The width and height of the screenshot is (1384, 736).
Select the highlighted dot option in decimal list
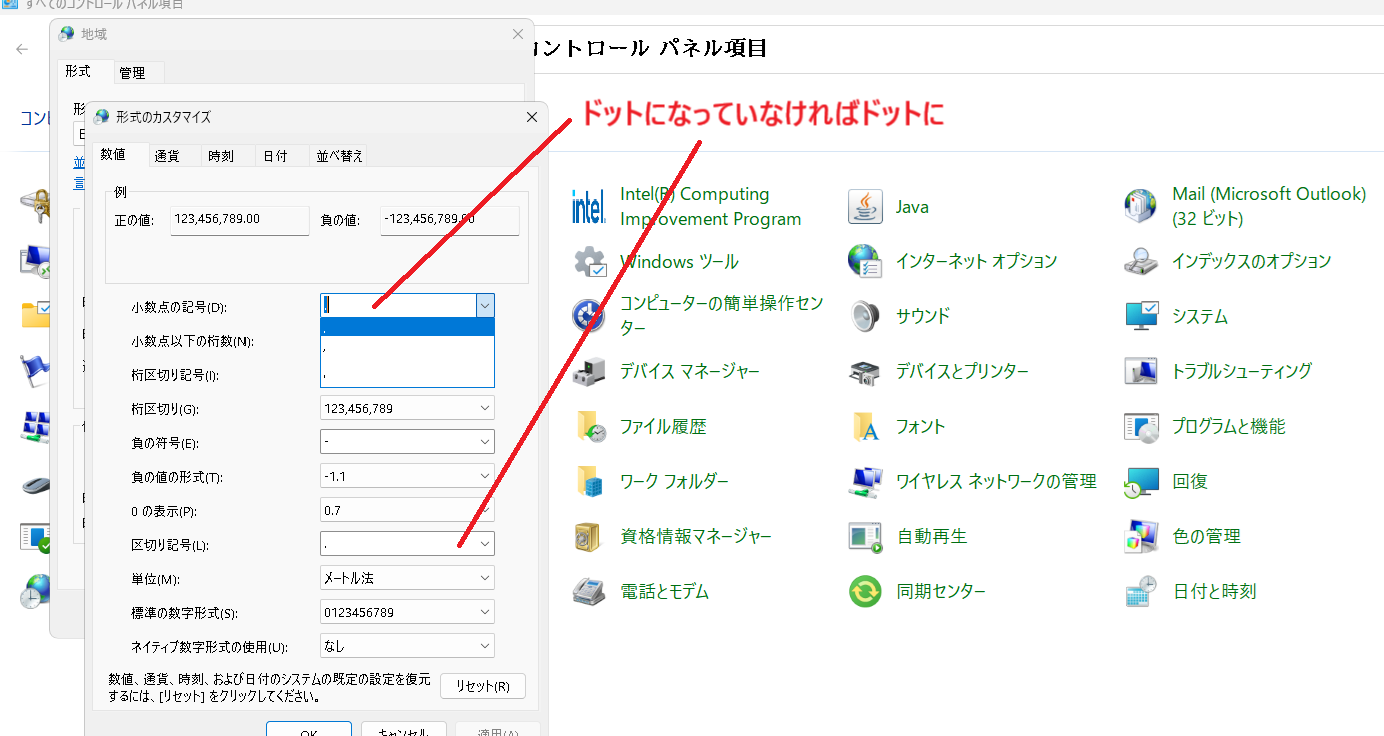[407, 327]
